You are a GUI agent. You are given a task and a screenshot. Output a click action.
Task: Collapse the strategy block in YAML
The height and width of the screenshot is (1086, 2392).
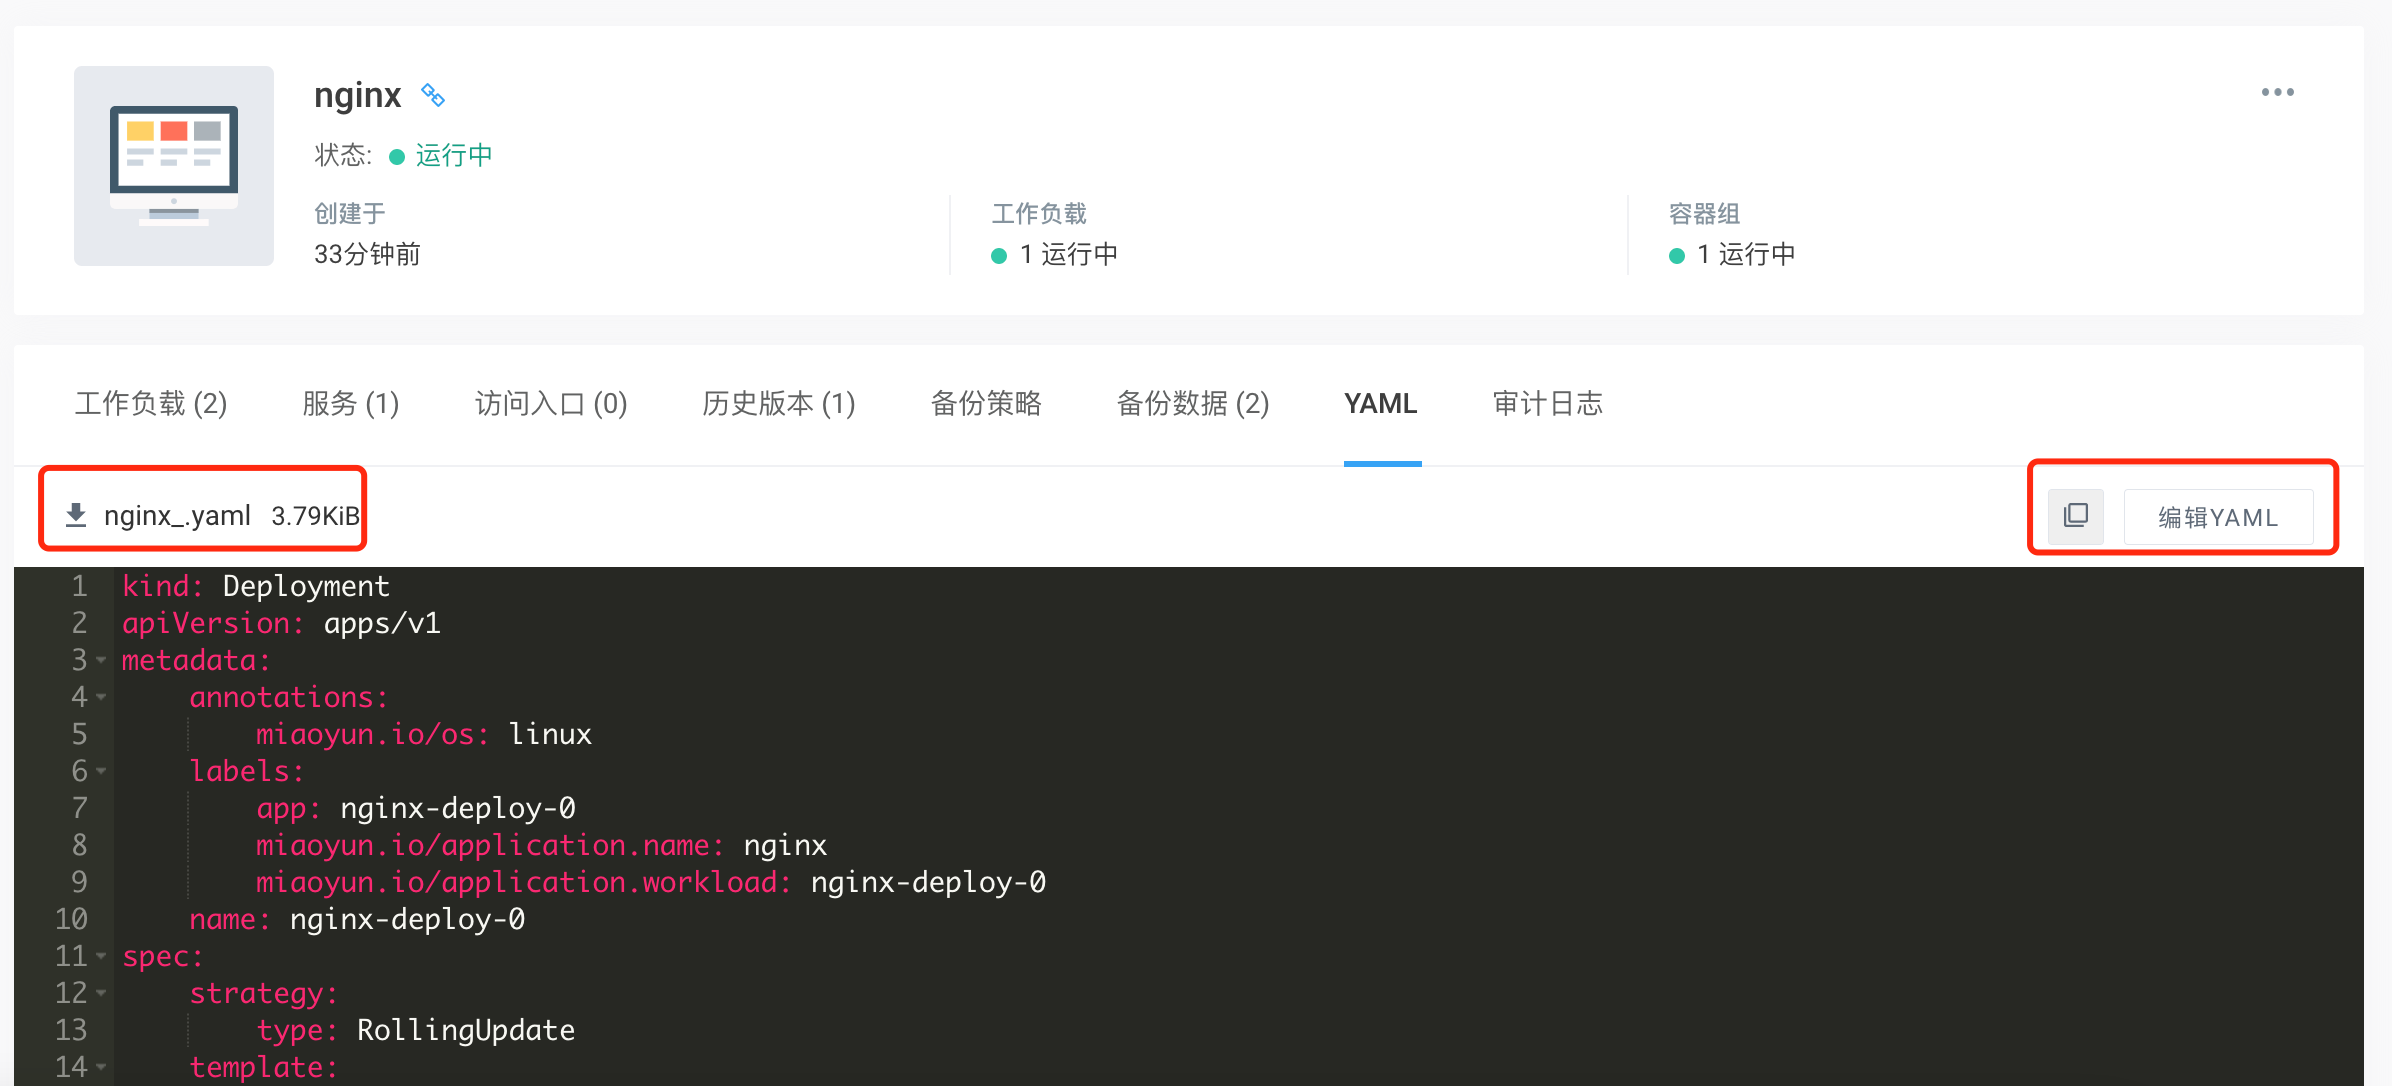[101, 993]
